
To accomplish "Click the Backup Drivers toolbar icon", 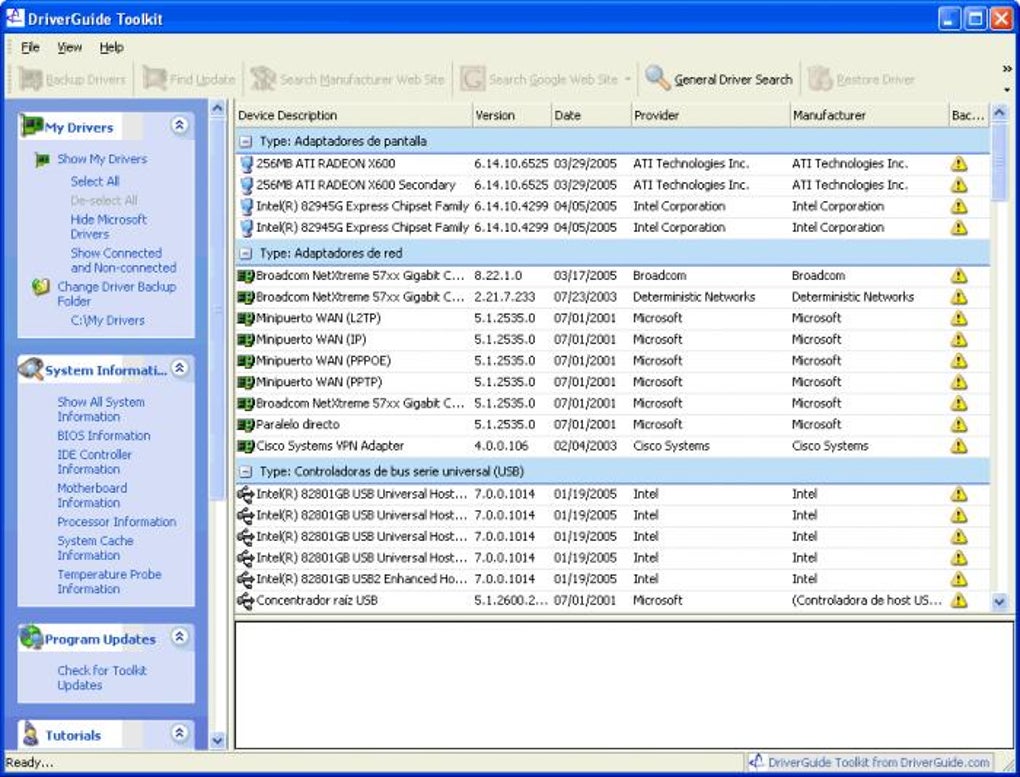I will point(30,79).
